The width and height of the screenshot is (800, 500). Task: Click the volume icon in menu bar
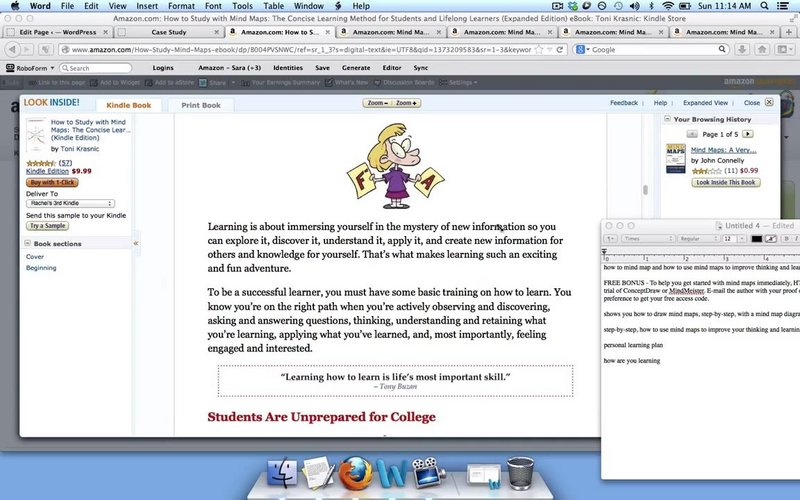(x=635, y=6)
